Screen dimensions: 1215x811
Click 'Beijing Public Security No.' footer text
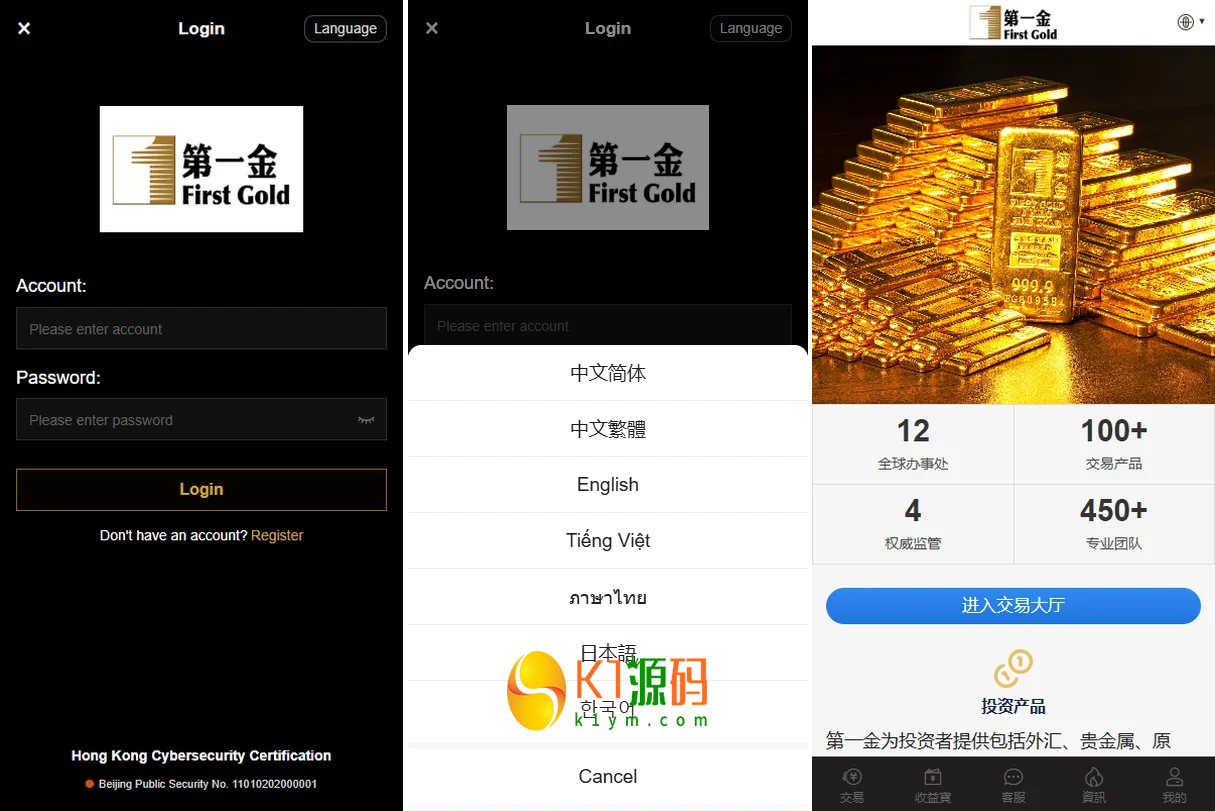pyautogui.click(x=208, y=784)
